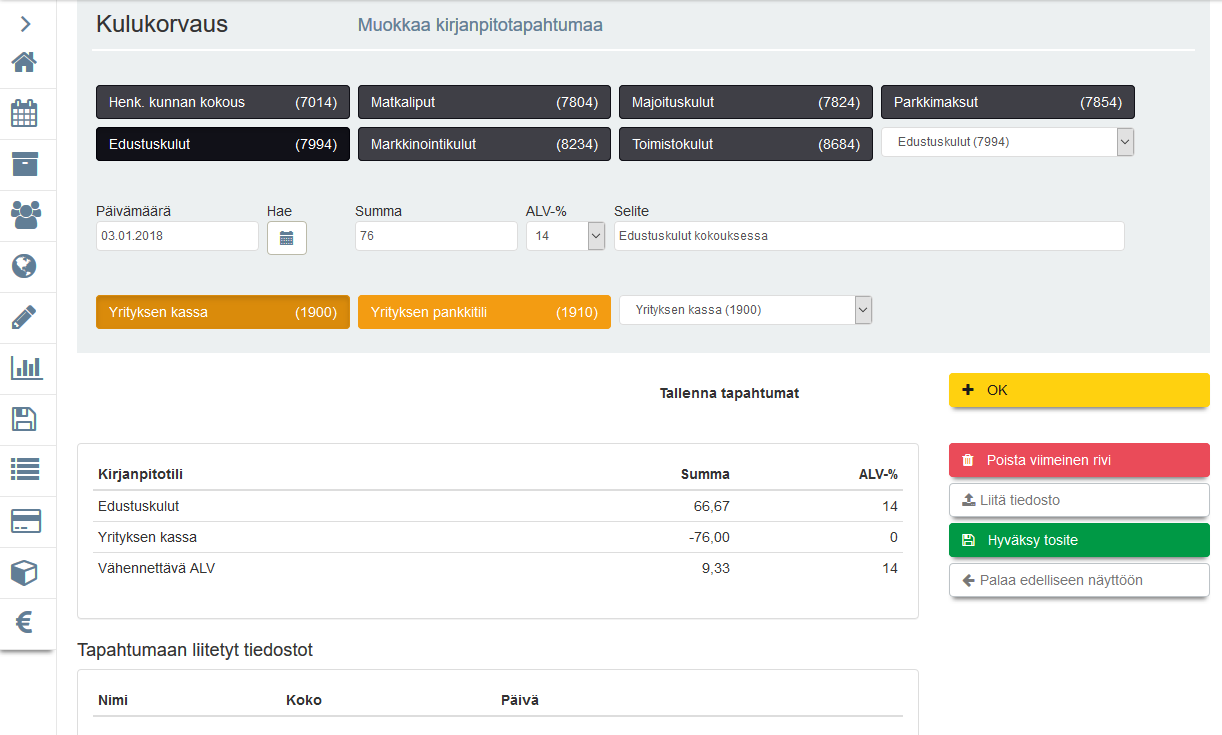Open the calendar icon in sidebar
Viewport: 1222px width, 735px height.
[x=25, y=113]
